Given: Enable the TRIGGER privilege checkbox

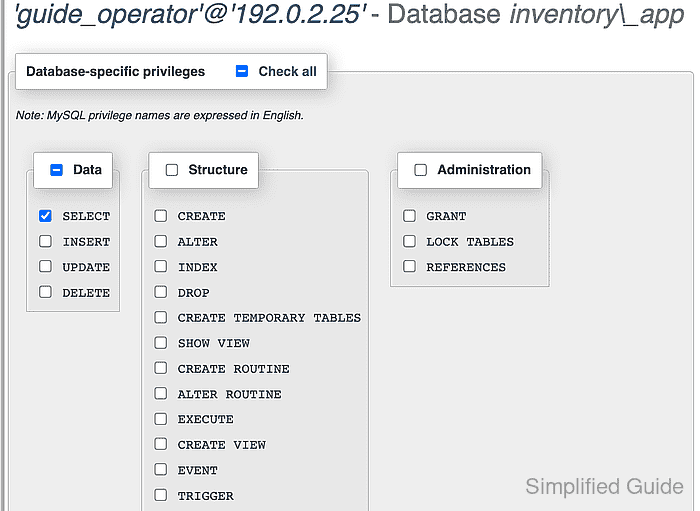Looking at the screenshot, I should pos(161,495).
